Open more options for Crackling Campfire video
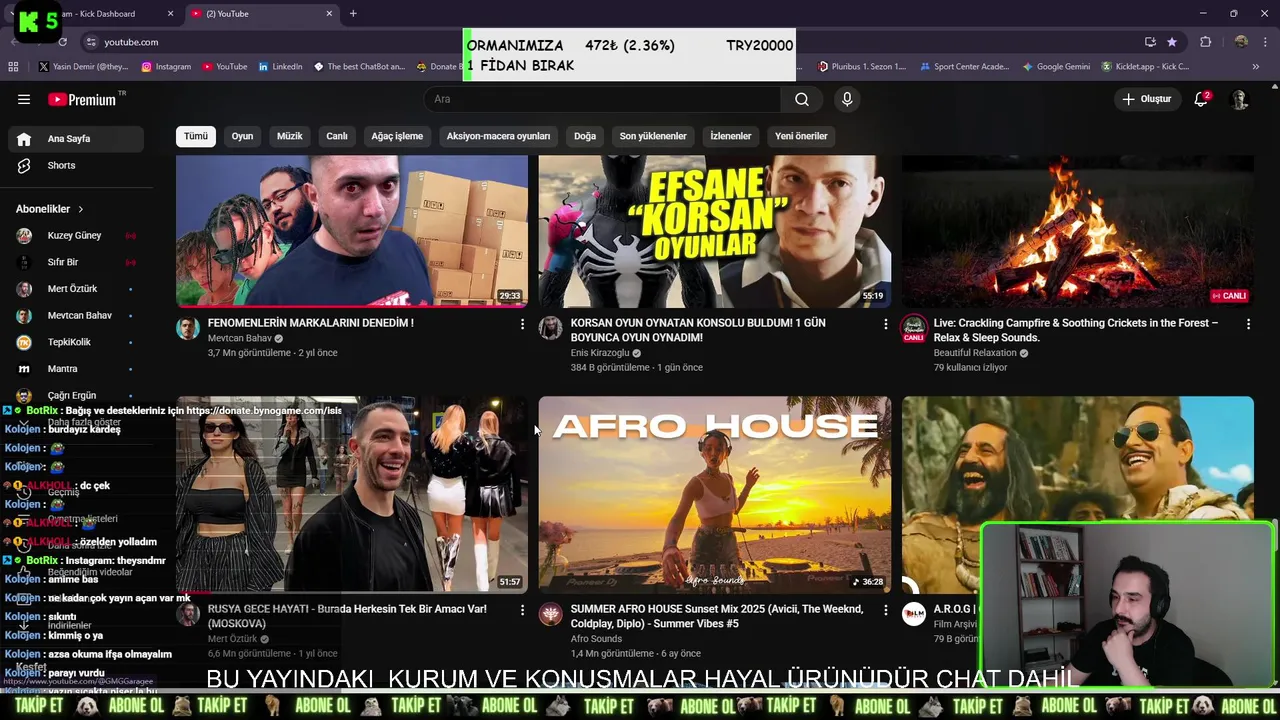This screenshot has width=1280, height=720. 1248,324
